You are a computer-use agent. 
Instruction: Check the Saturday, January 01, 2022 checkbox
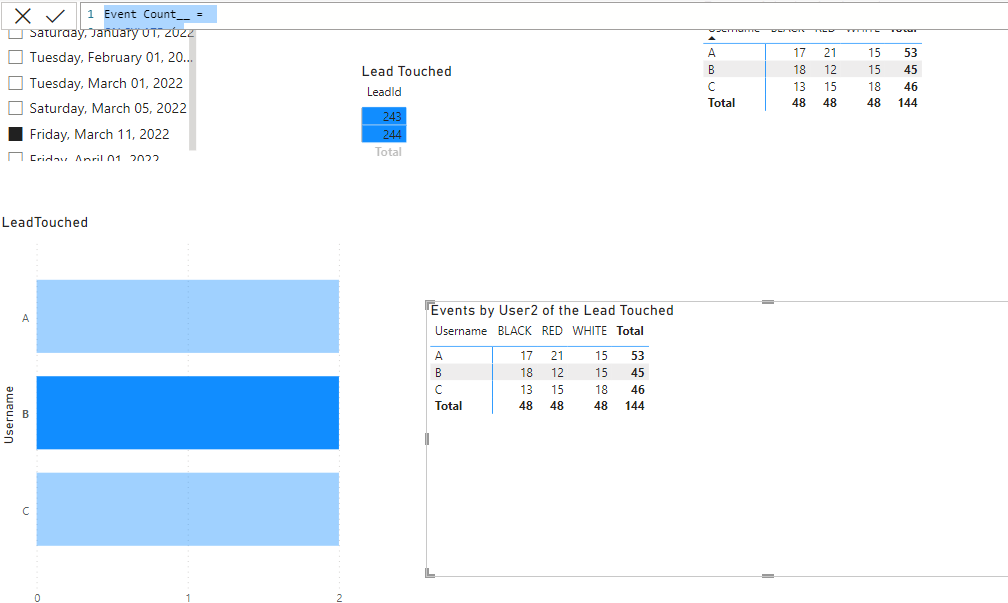click(x=15, y=33)
